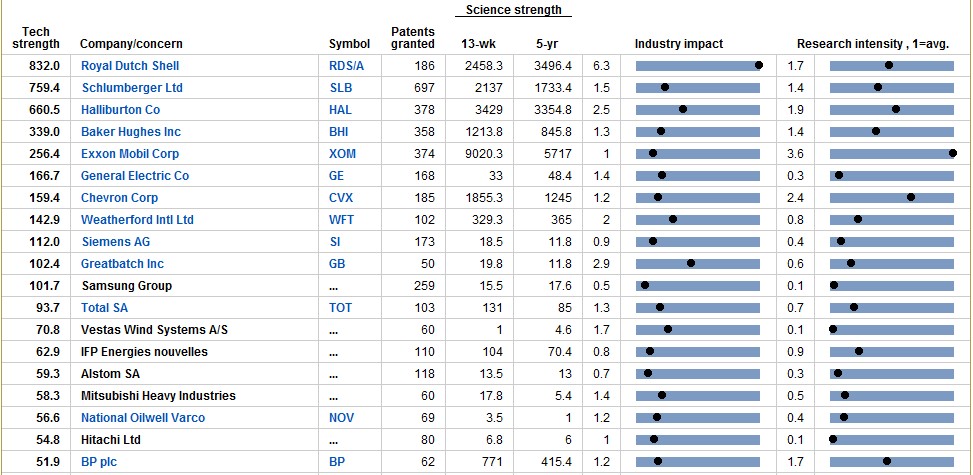Click Exxon Mobil's research intensity dot
973x475 pixels.
953,154
